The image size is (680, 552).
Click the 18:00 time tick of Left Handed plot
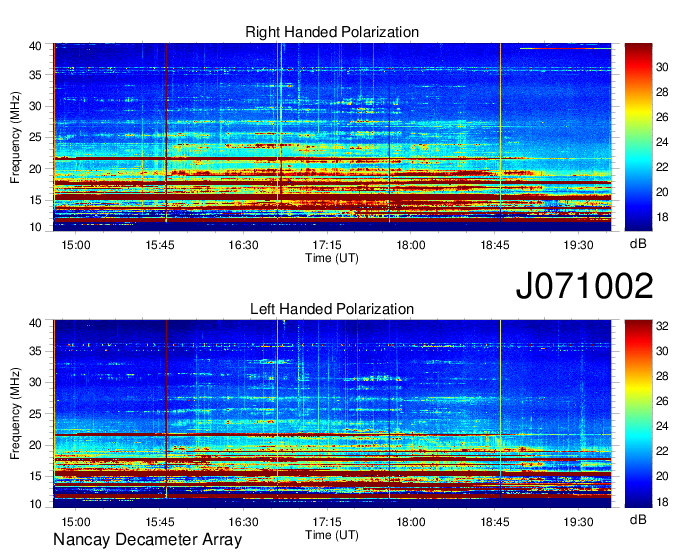point(411,522)
